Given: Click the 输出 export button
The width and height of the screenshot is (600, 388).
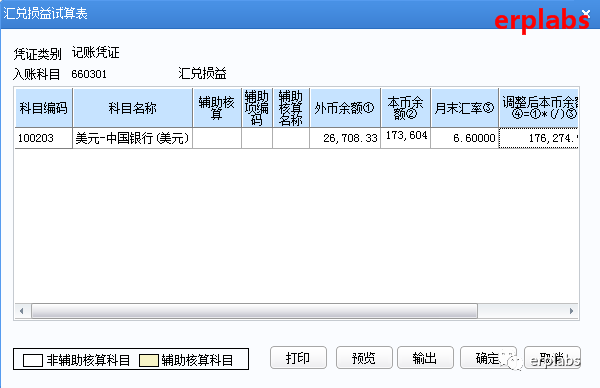Looking at the screenshot, I should 425,358.
